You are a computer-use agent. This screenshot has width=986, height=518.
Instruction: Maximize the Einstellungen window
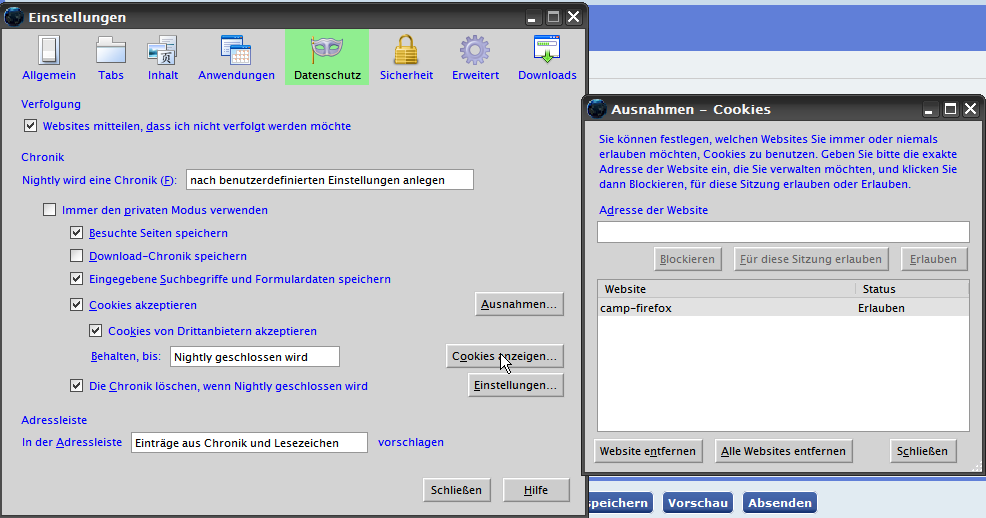[553, 18]
